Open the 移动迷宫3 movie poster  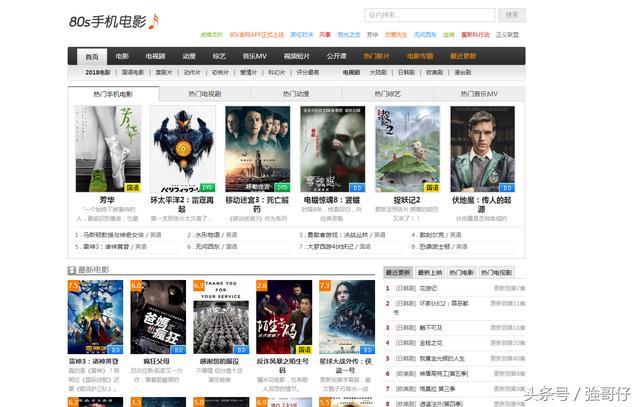click(x=258, y=149)
